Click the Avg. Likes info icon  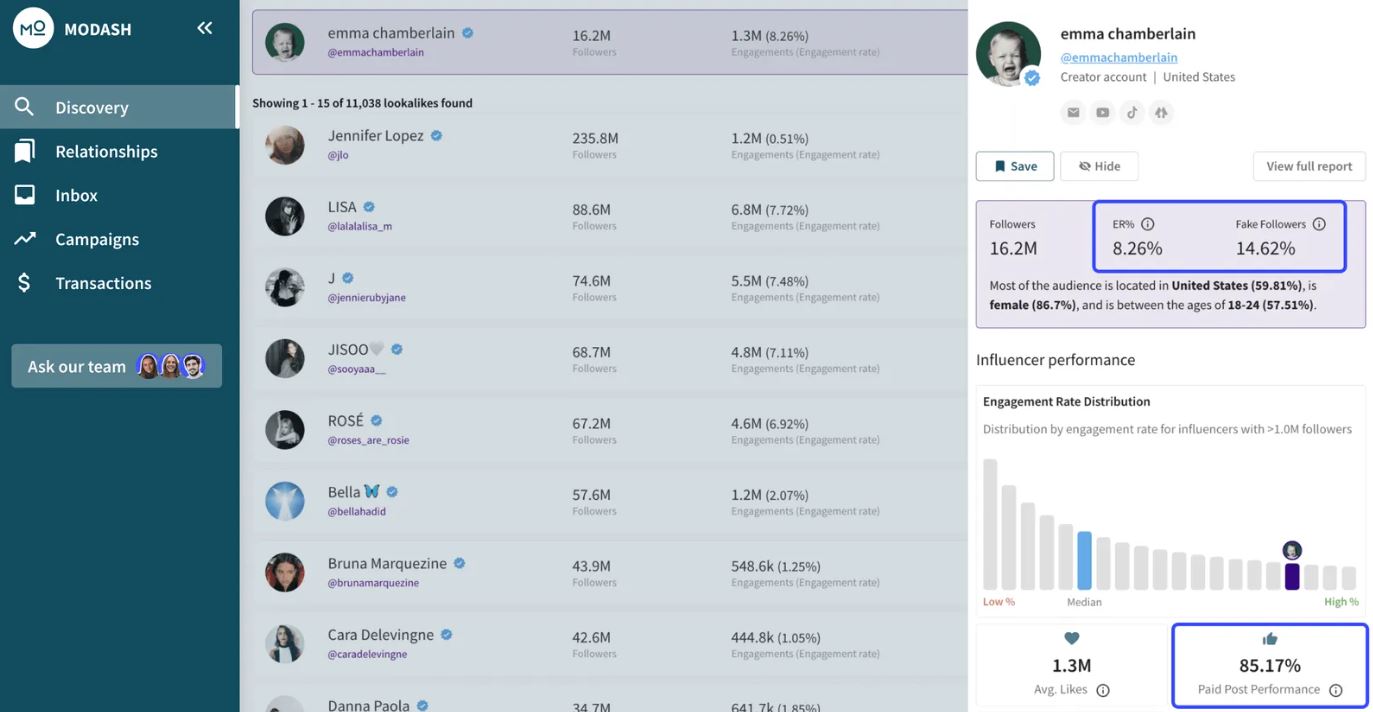1102,690
